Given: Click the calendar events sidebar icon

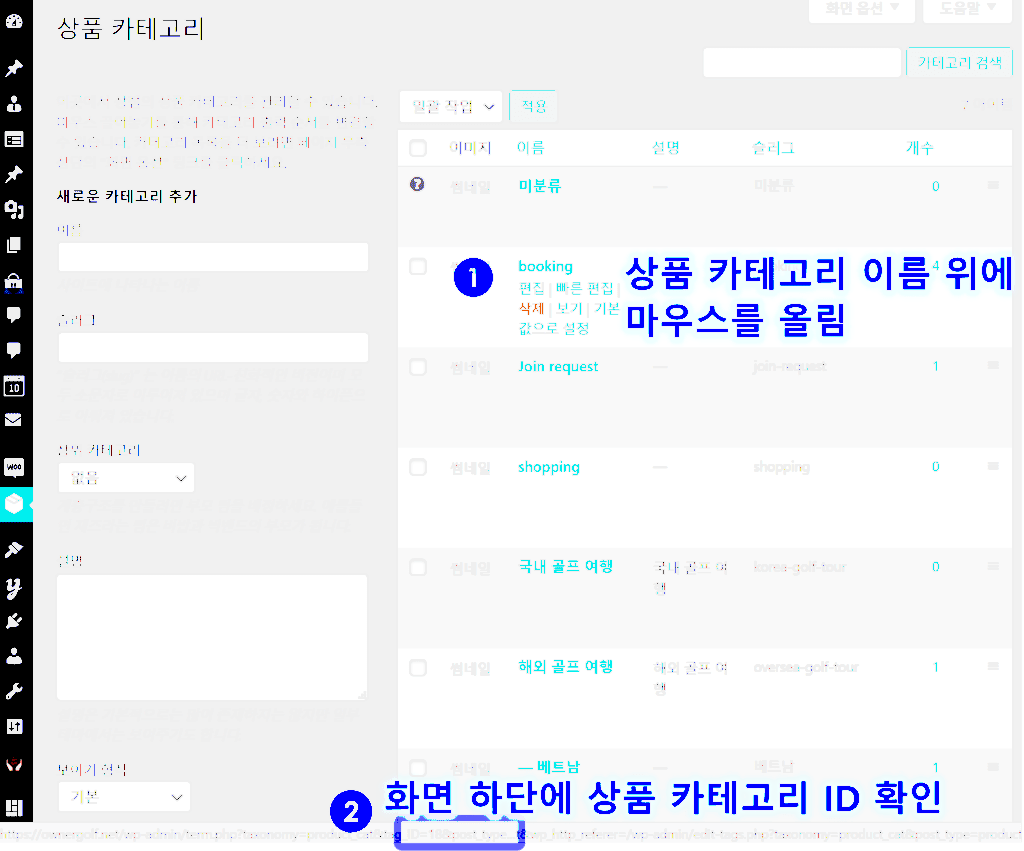Looking at the screenshot, I should point(16,387).
